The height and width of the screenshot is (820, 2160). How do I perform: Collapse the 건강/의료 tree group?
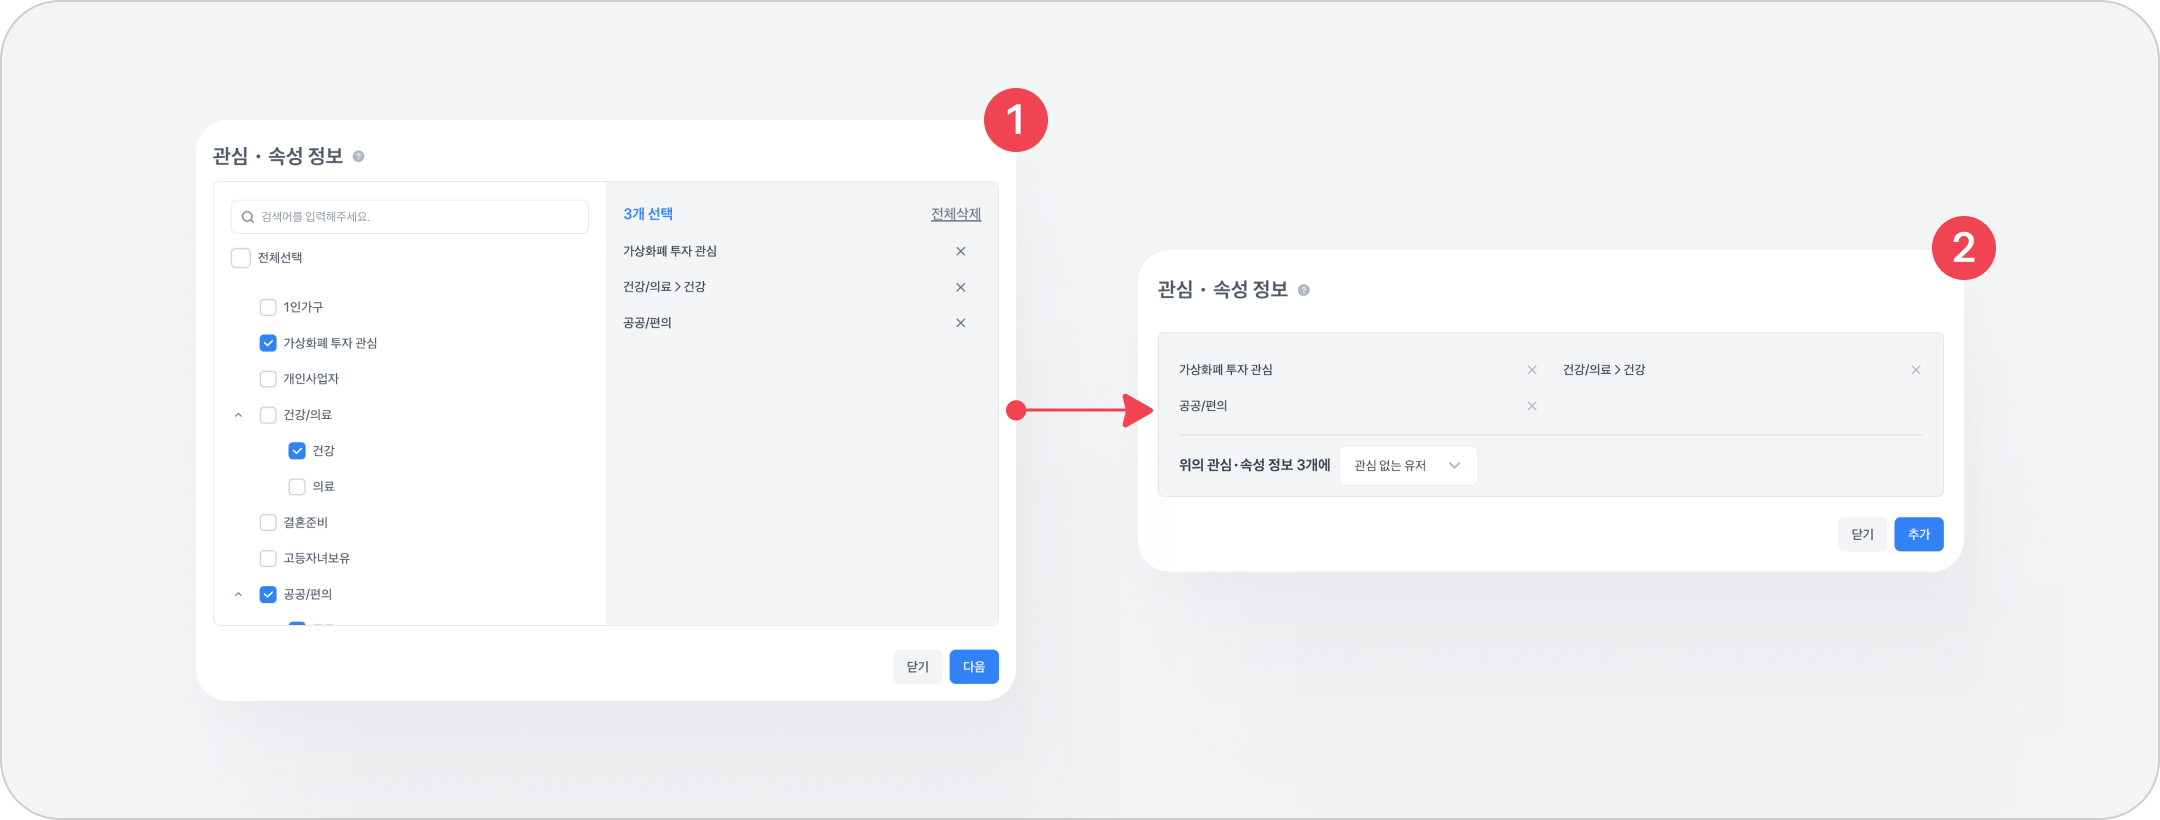(x=238, y=415)
